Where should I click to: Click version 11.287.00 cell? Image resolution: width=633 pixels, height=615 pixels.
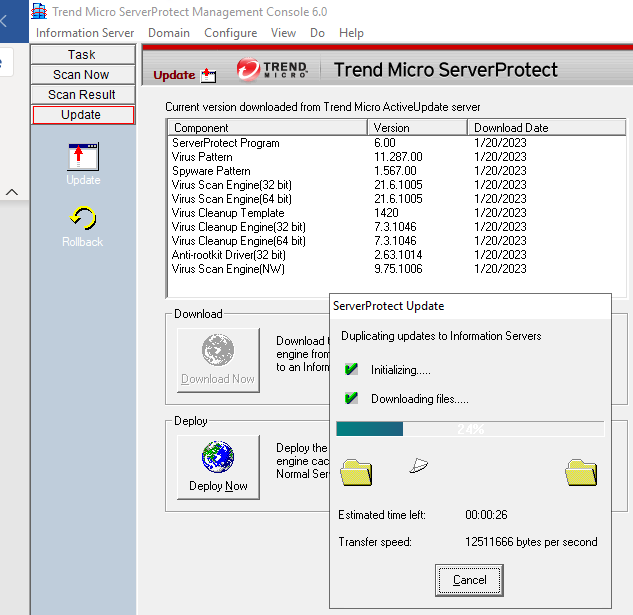coord(398,157)
